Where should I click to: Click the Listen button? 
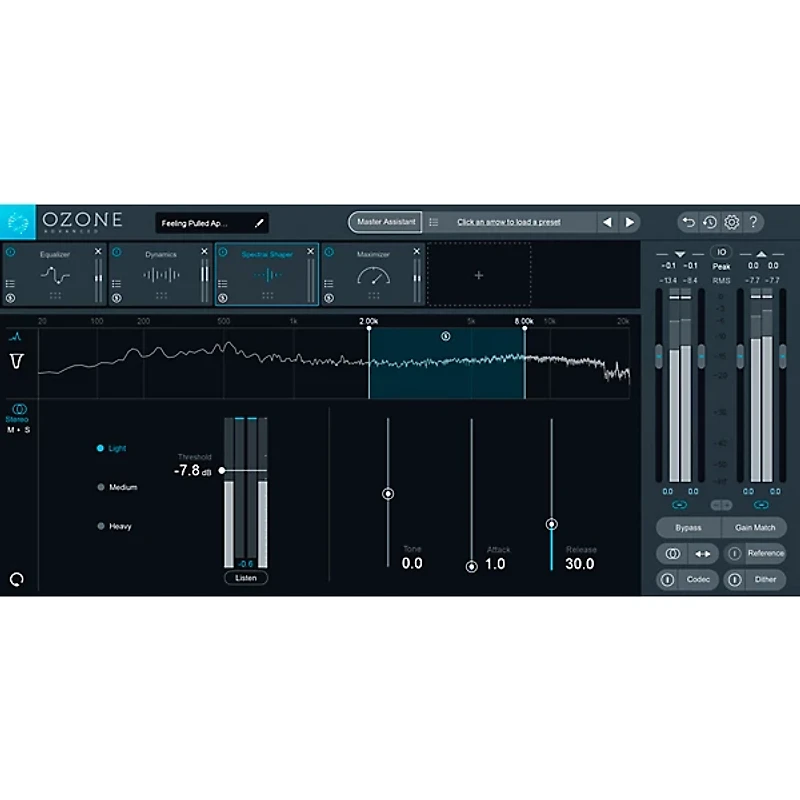[x=245, y=578]
